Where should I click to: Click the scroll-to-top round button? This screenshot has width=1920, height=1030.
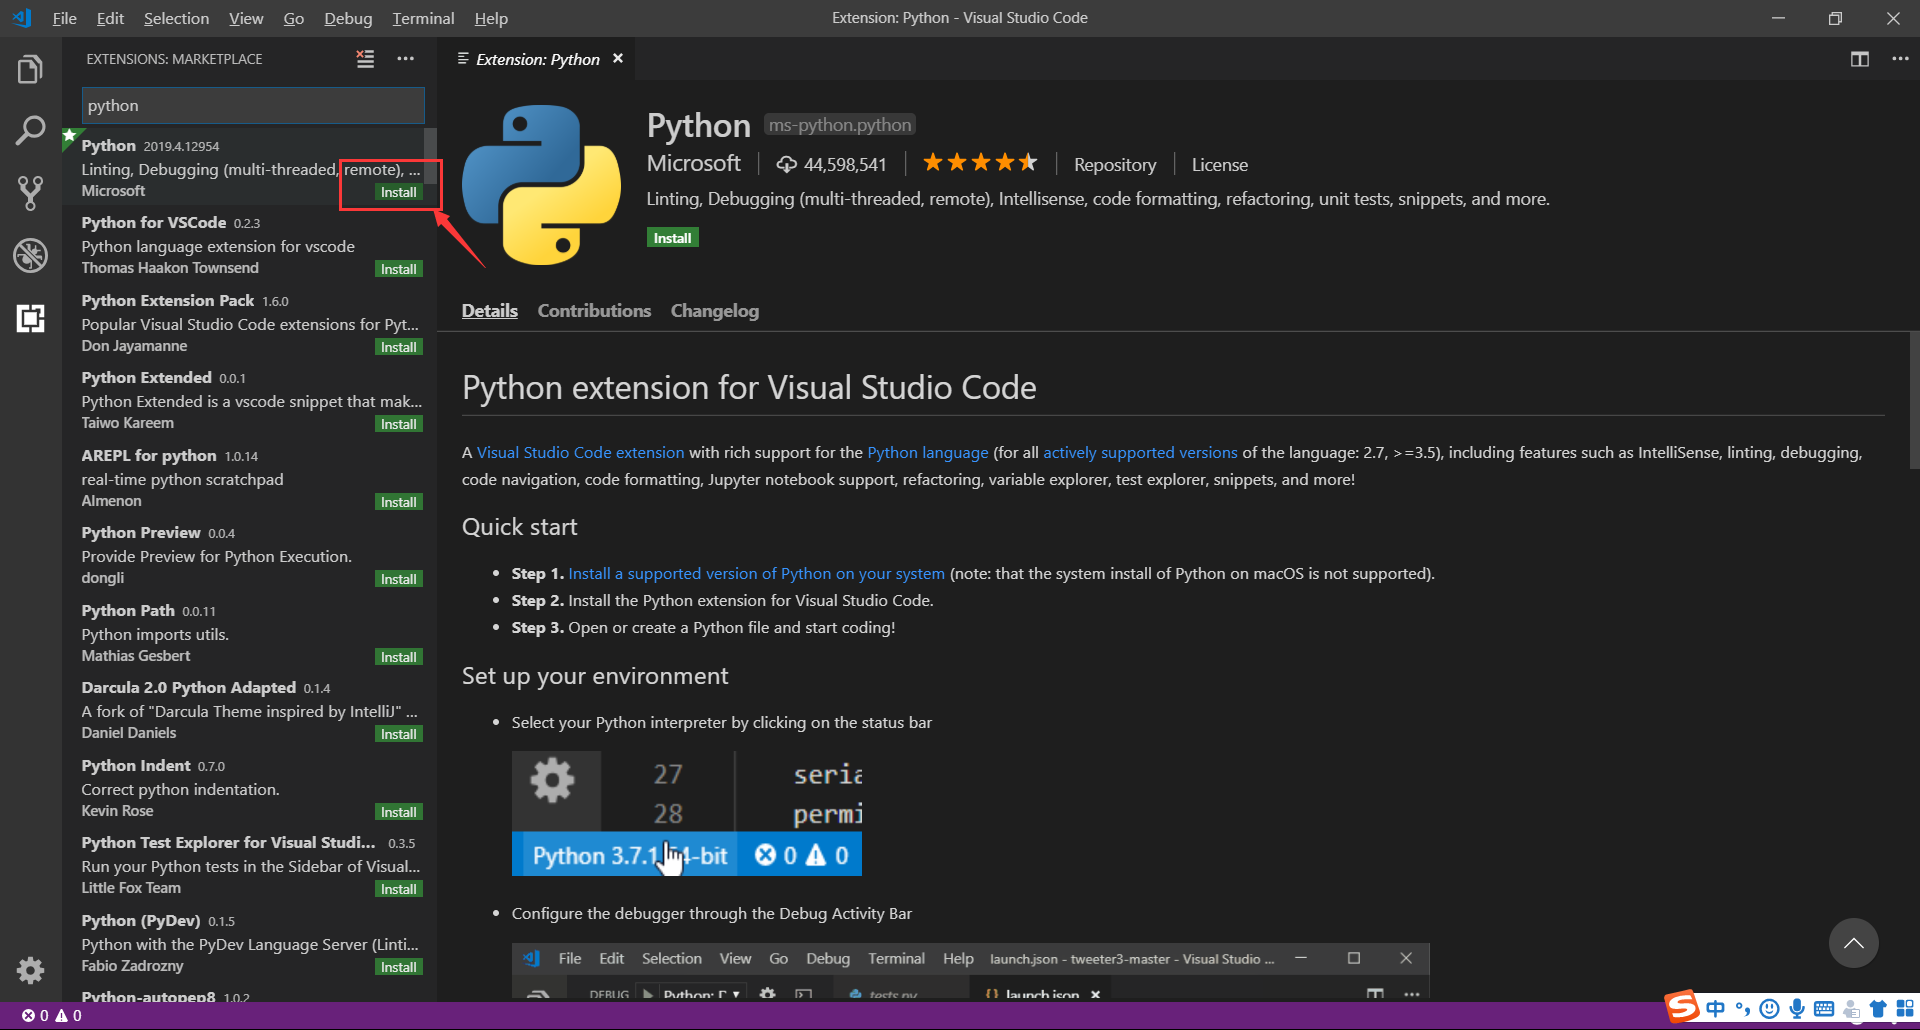[x=1853, y=943]
